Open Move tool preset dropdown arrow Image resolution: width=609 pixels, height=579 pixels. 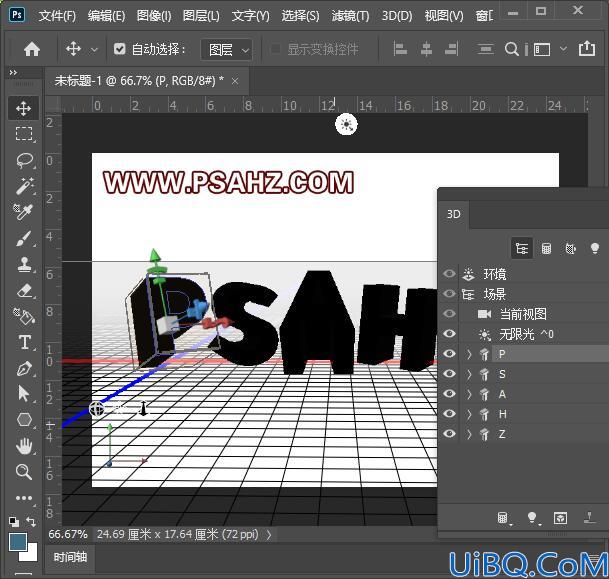coord(94,50)
